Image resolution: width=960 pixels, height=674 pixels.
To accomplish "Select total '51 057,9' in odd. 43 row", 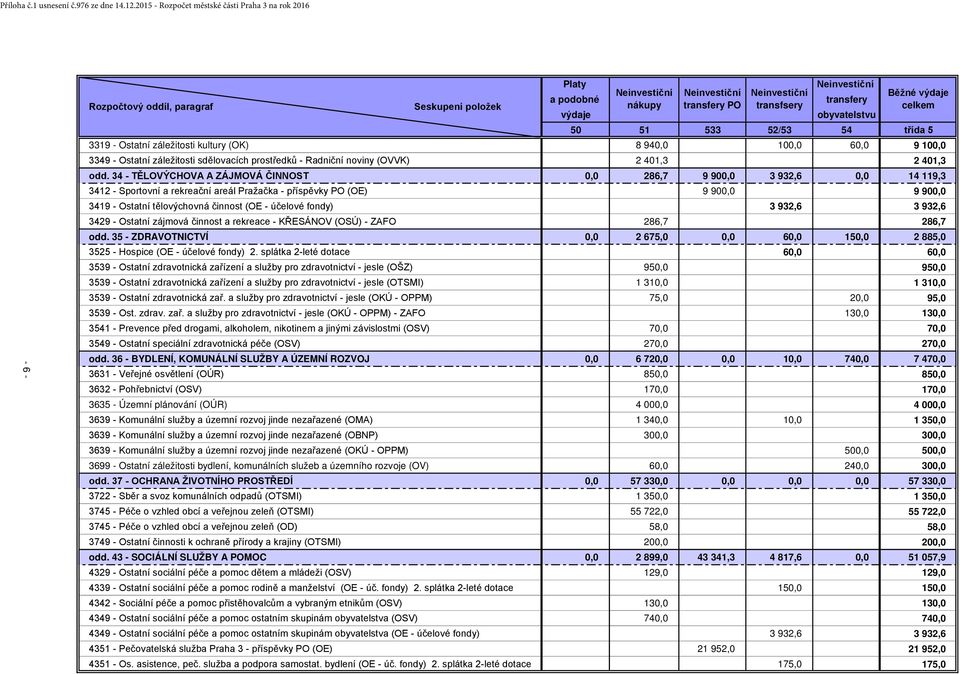I will click(927, 557).
